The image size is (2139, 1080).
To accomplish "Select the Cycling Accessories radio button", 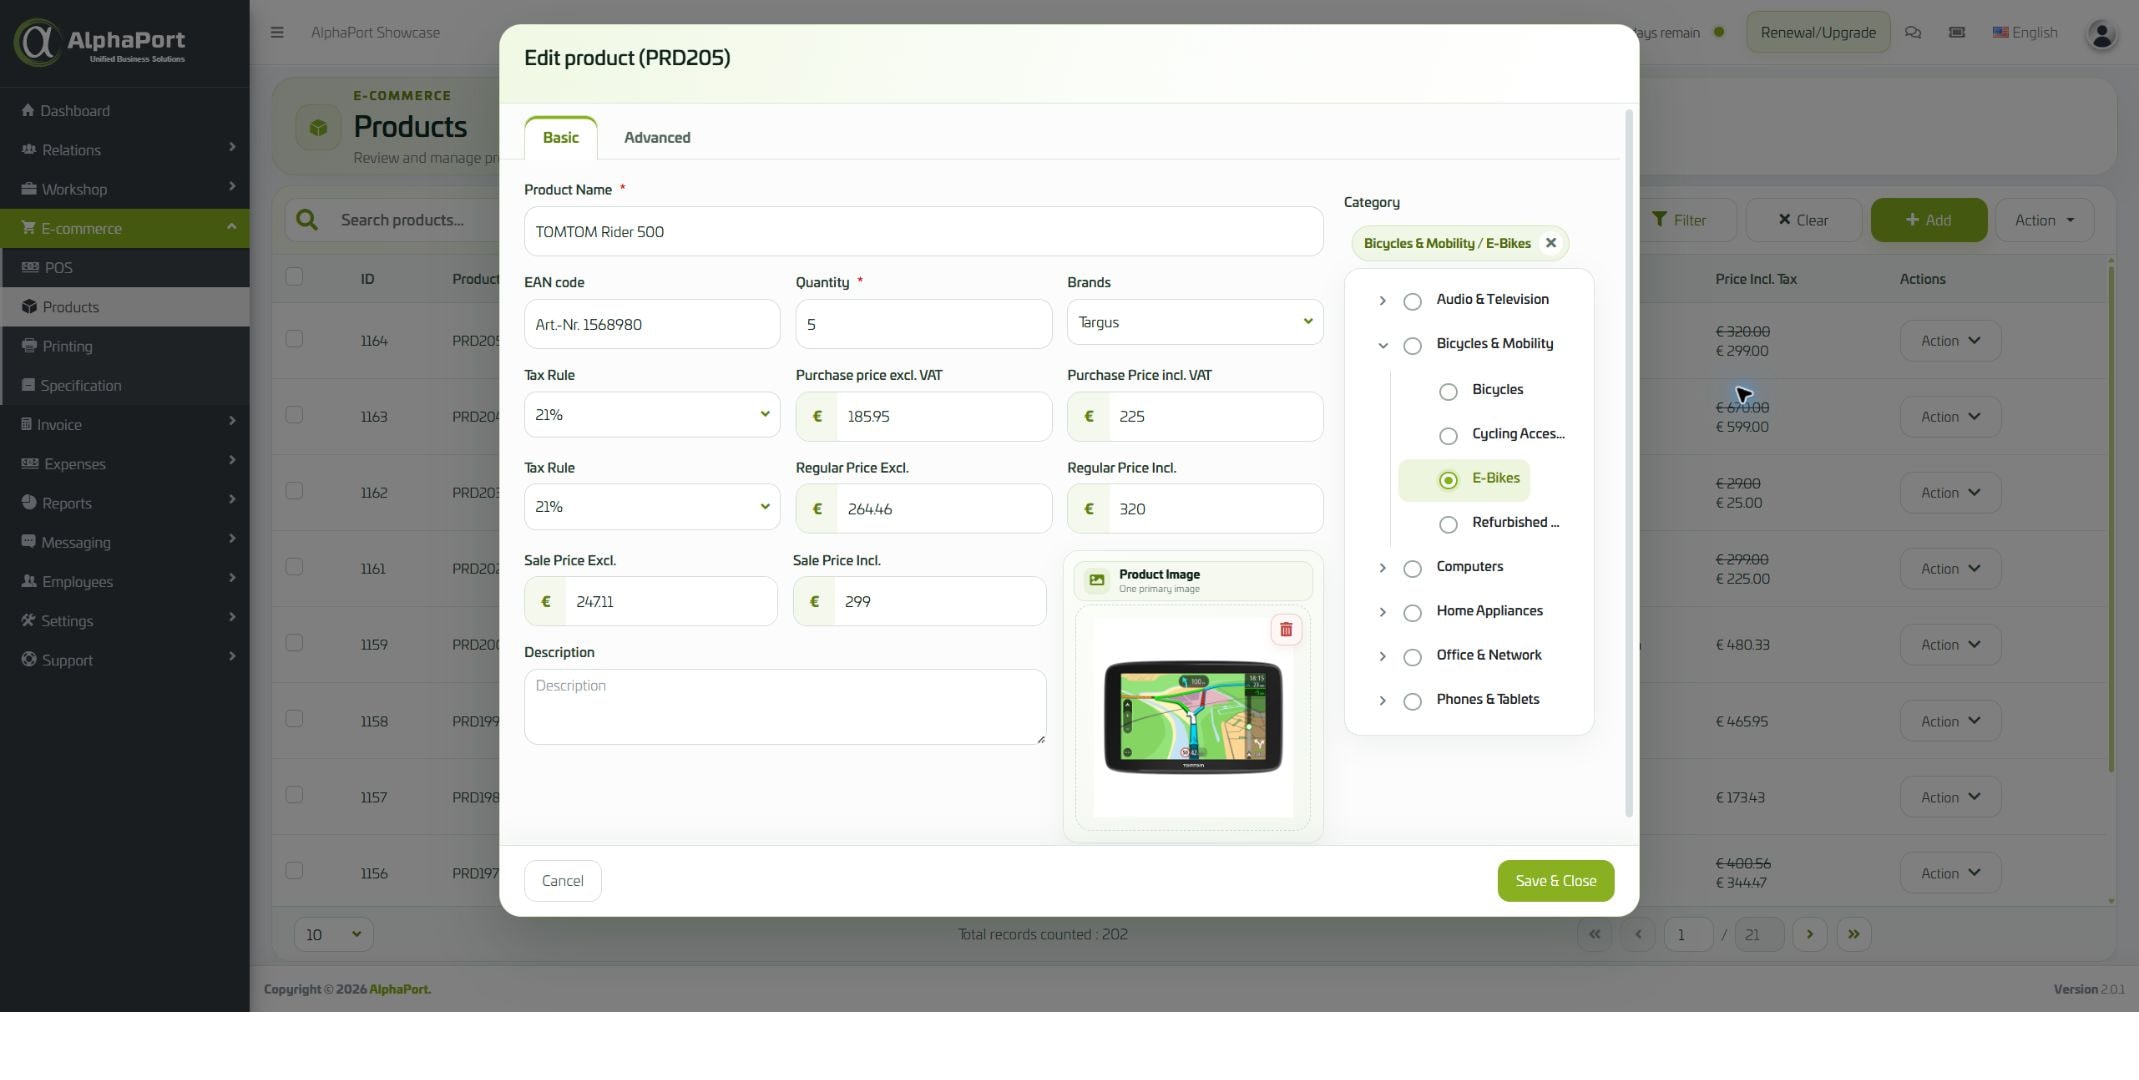I will pos(1448,436).
